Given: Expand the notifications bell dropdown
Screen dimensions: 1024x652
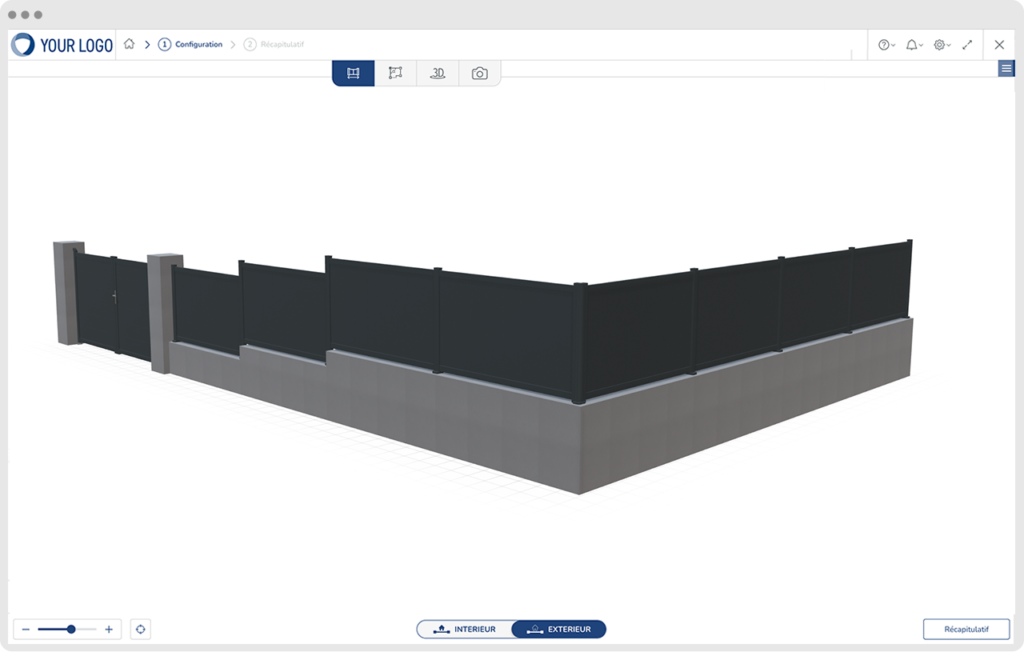Looking at the screenshot, I should click(914, 45).
